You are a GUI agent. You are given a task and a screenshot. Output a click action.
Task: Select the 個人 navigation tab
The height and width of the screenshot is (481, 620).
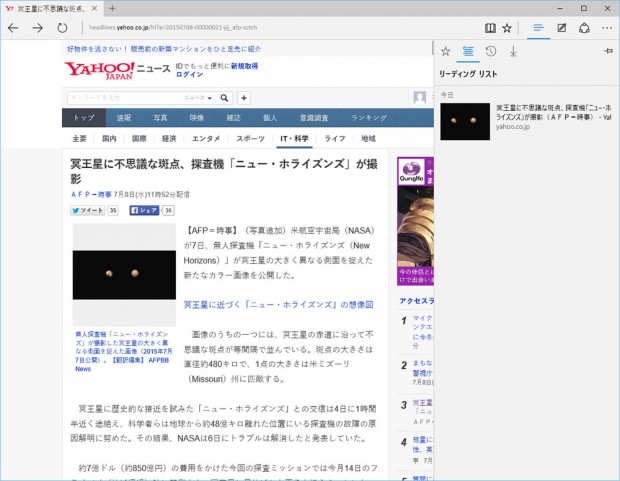270,118
